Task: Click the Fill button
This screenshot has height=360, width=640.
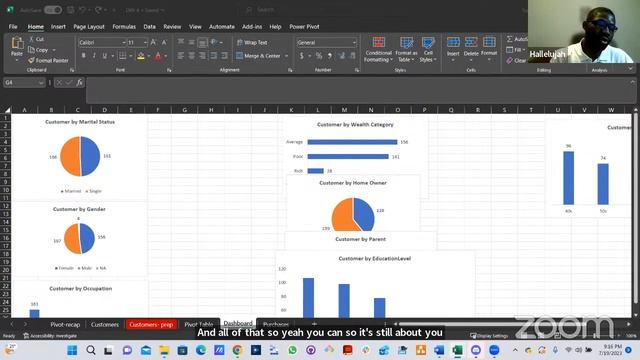Action: tap(515, 50)
